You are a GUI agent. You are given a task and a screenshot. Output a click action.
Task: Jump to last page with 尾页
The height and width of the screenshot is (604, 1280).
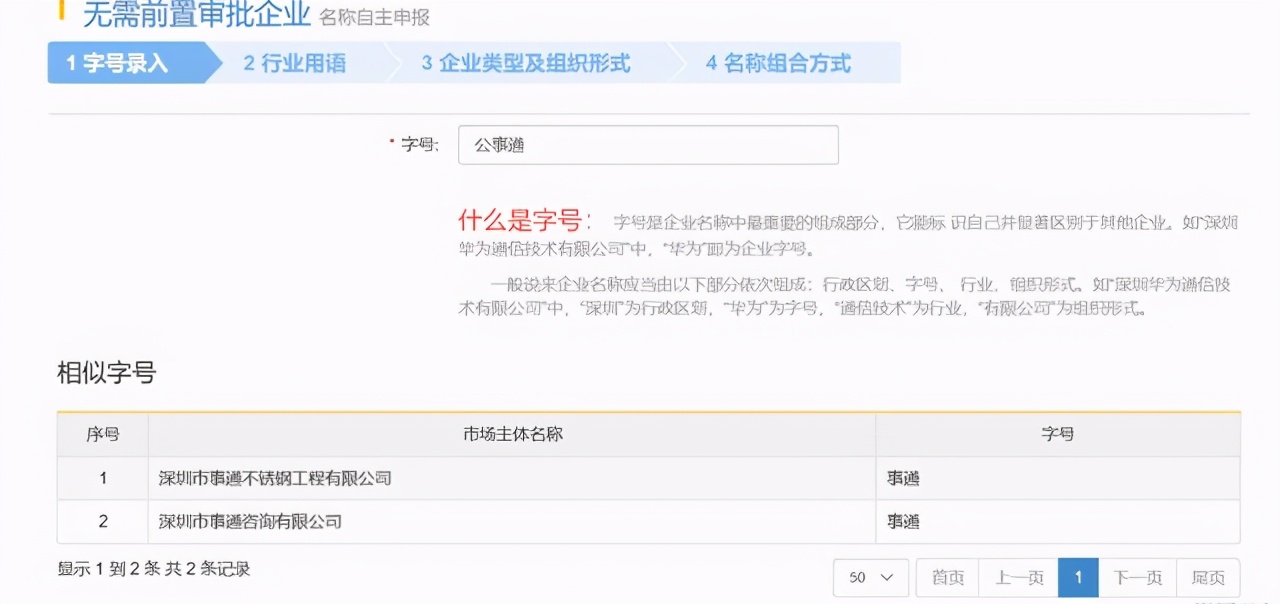[1208, 578]
